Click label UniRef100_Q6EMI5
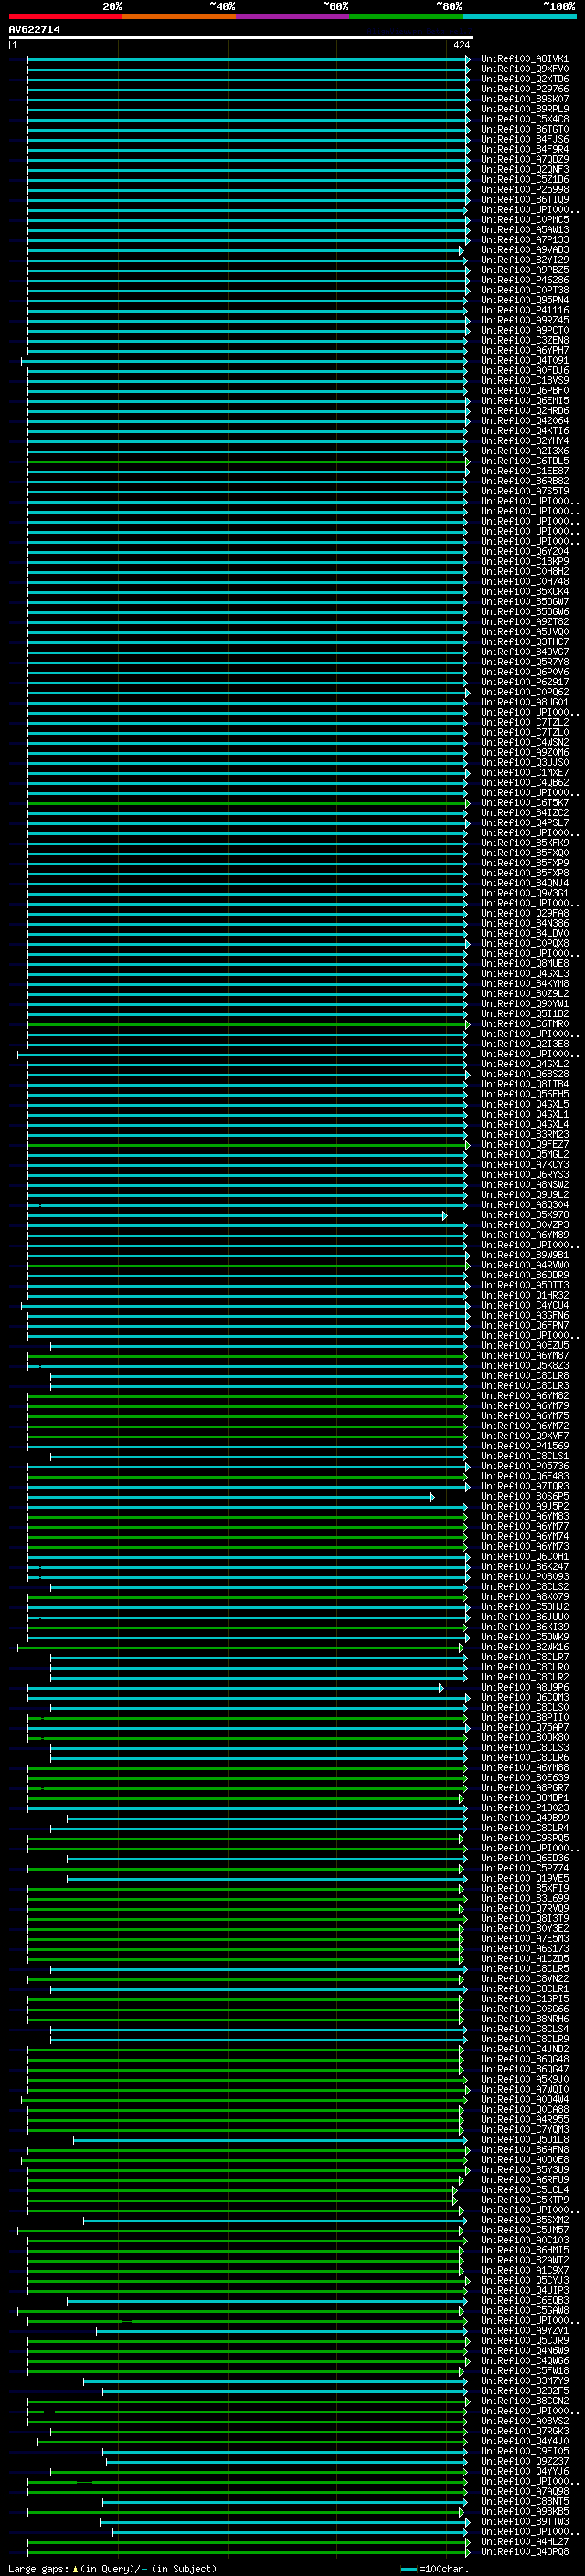The height and width of the screenshot is (2576, 585). click(x=525, y=401)
